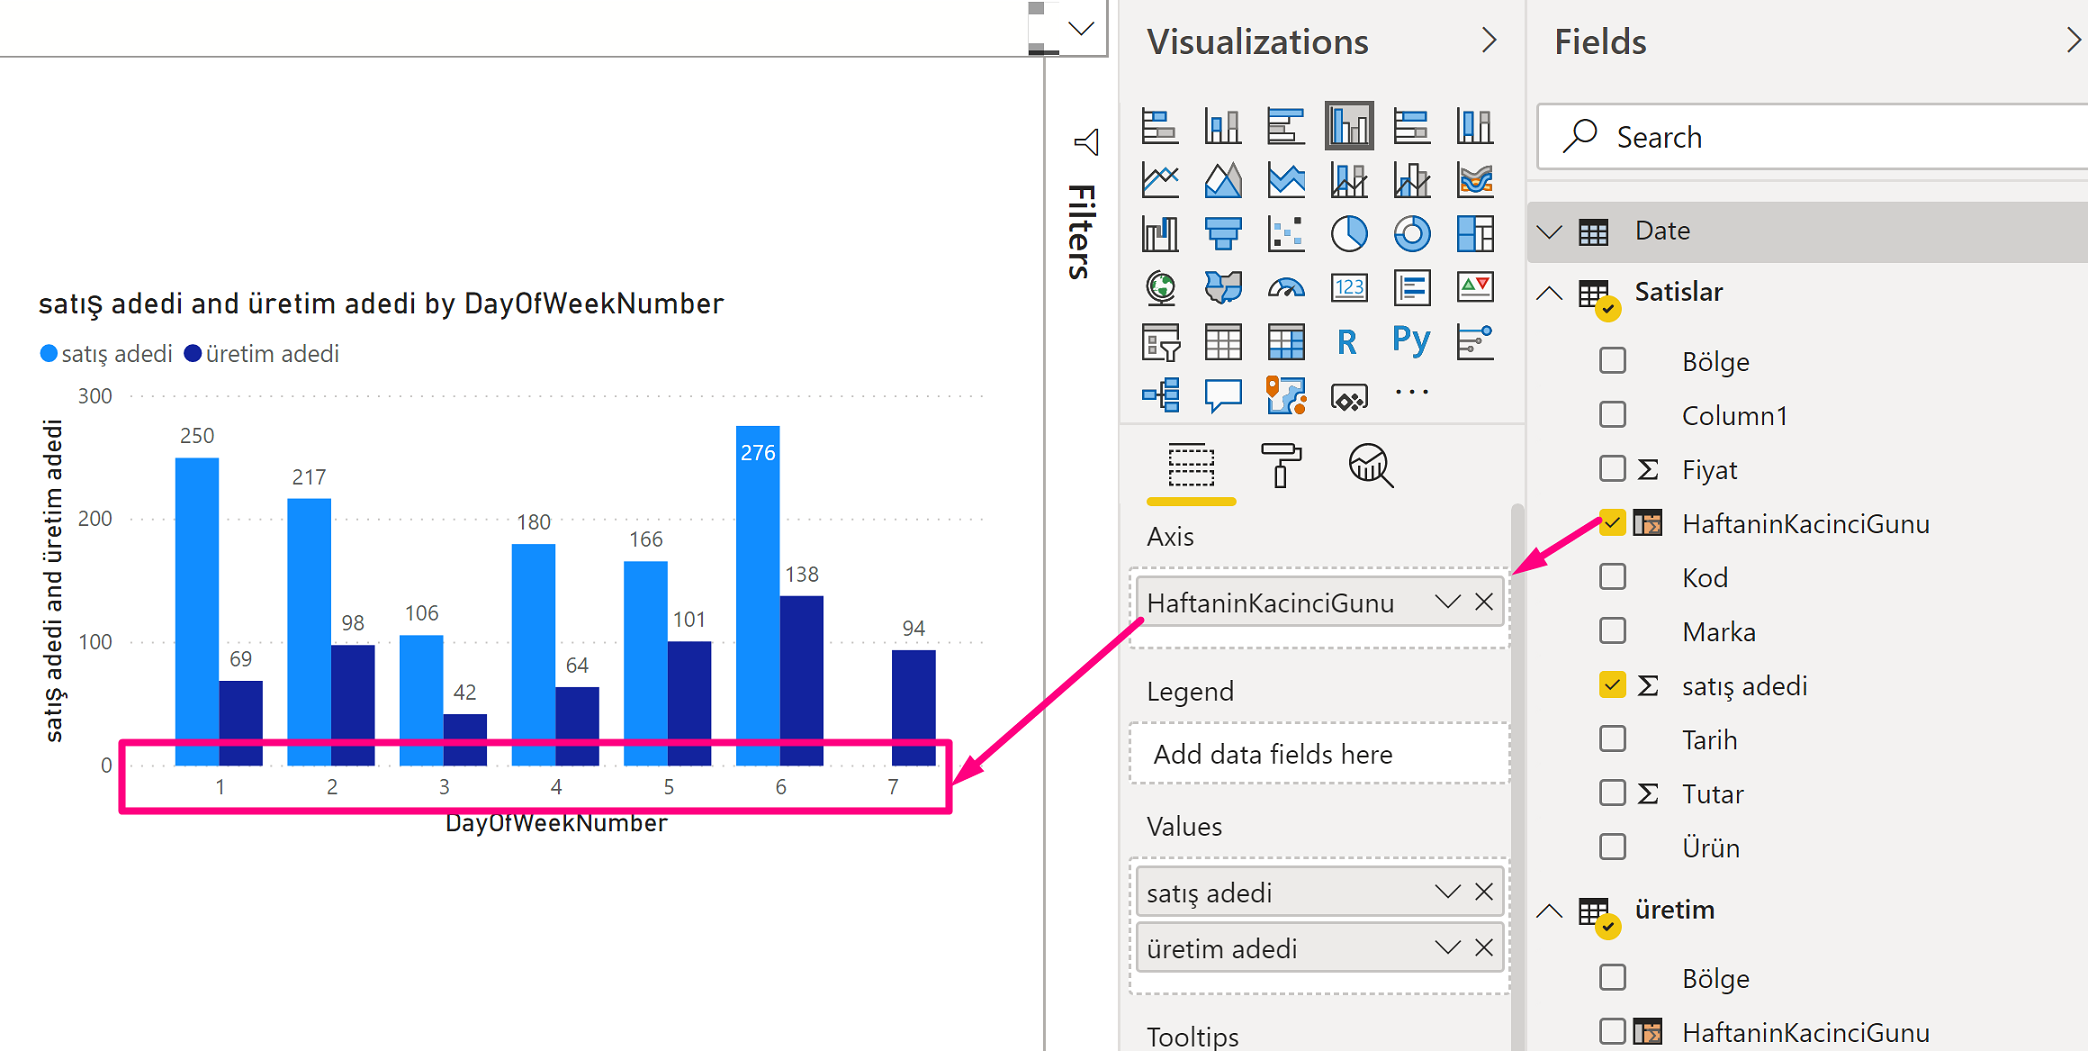Open dropdown for HaftaninKacinciGunu axis field
This screenshot has height=1051, width=2088.
click(x=1446, y=602)
